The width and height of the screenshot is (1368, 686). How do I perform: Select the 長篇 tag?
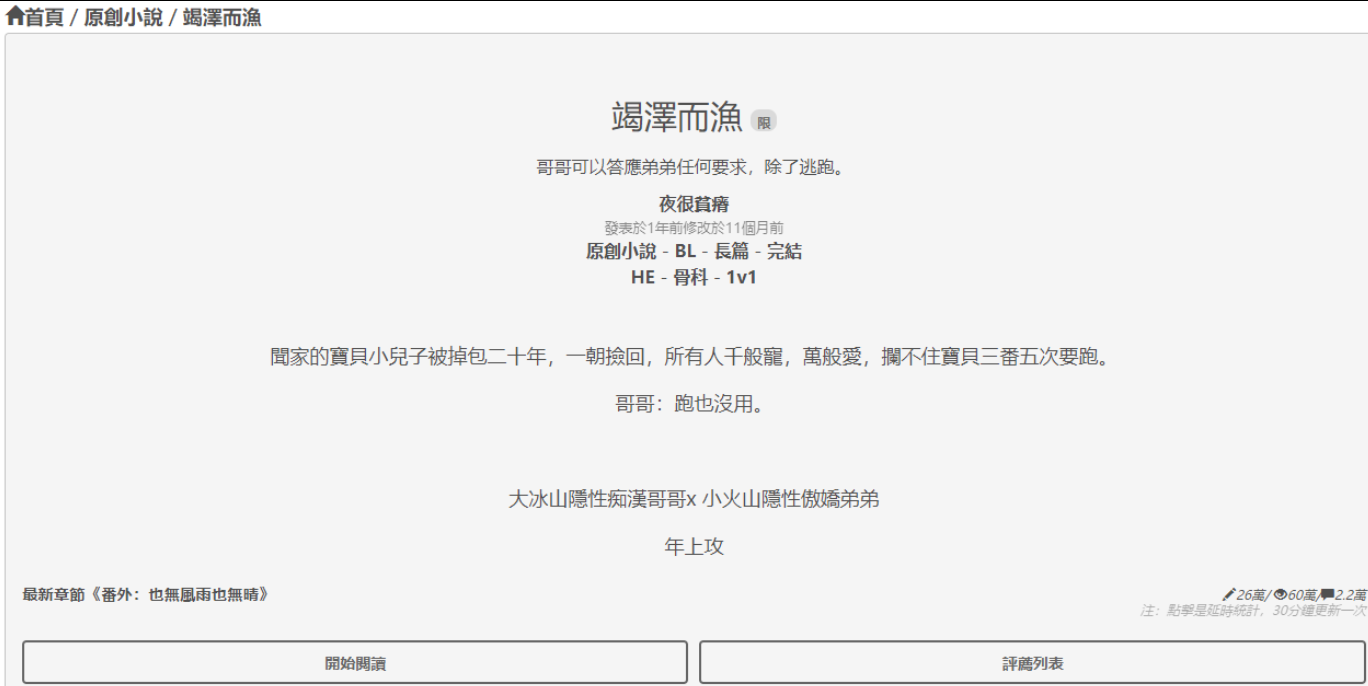click(x=732, y=251)
